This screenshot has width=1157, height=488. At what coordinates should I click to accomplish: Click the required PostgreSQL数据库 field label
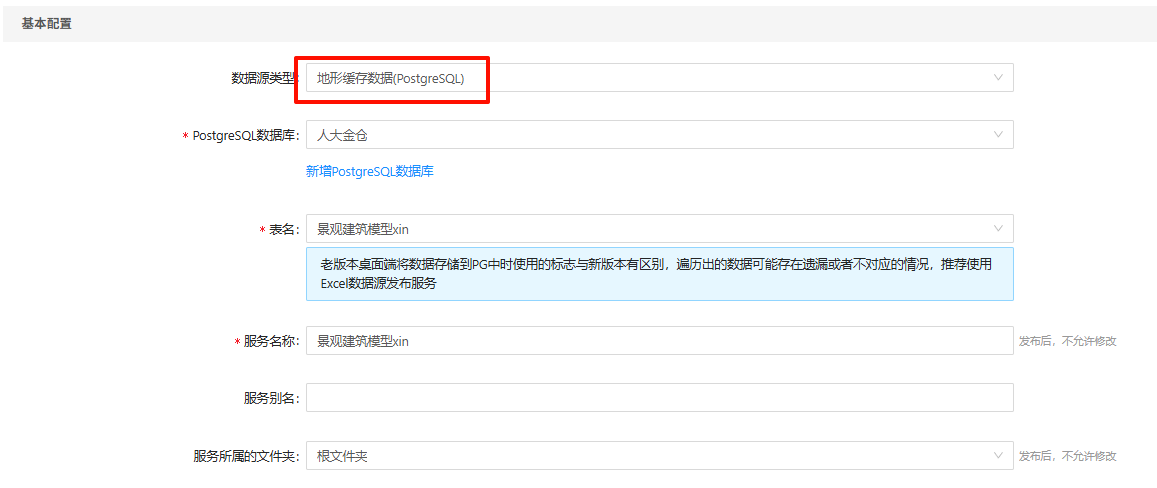pos(245,135)
